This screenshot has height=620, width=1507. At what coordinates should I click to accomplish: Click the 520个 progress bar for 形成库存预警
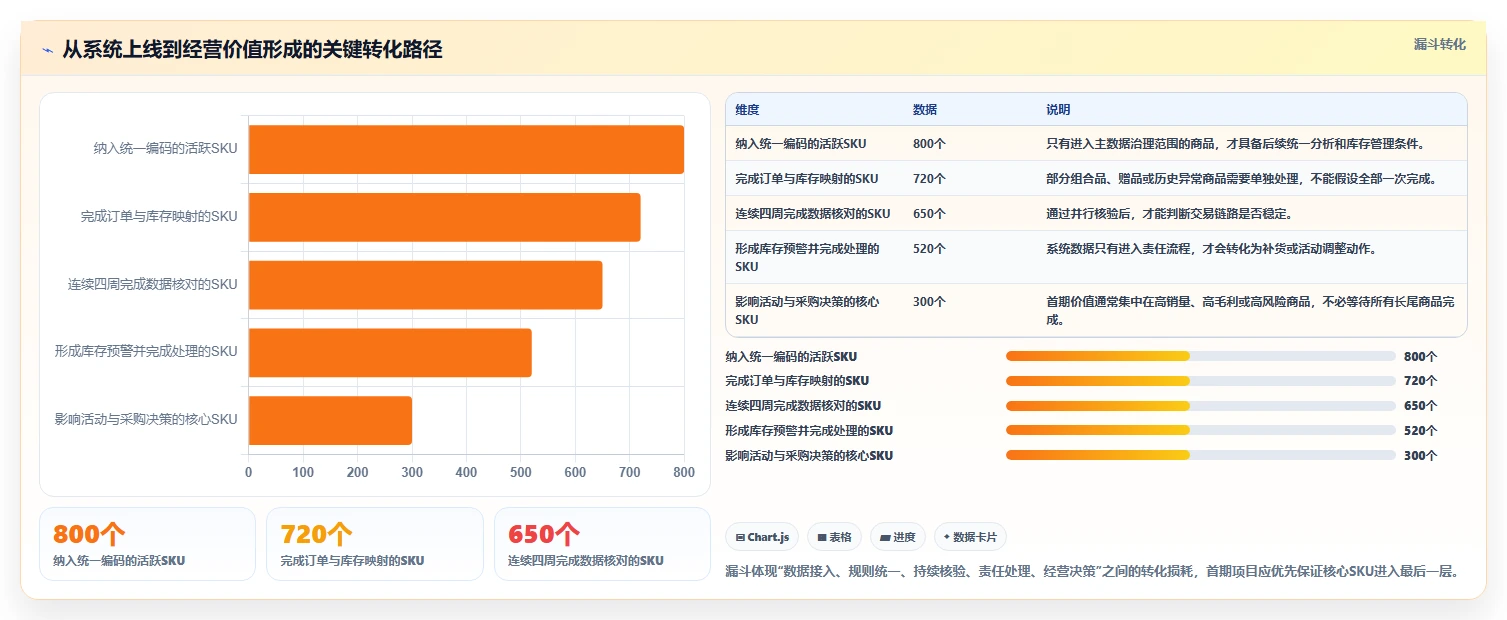pos(1200,430)
